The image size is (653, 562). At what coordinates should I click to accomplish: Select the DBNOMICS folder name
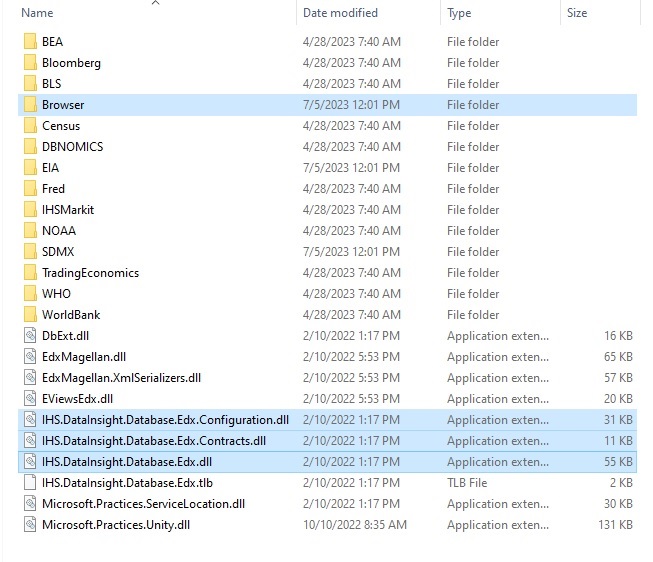pos(72,147)
